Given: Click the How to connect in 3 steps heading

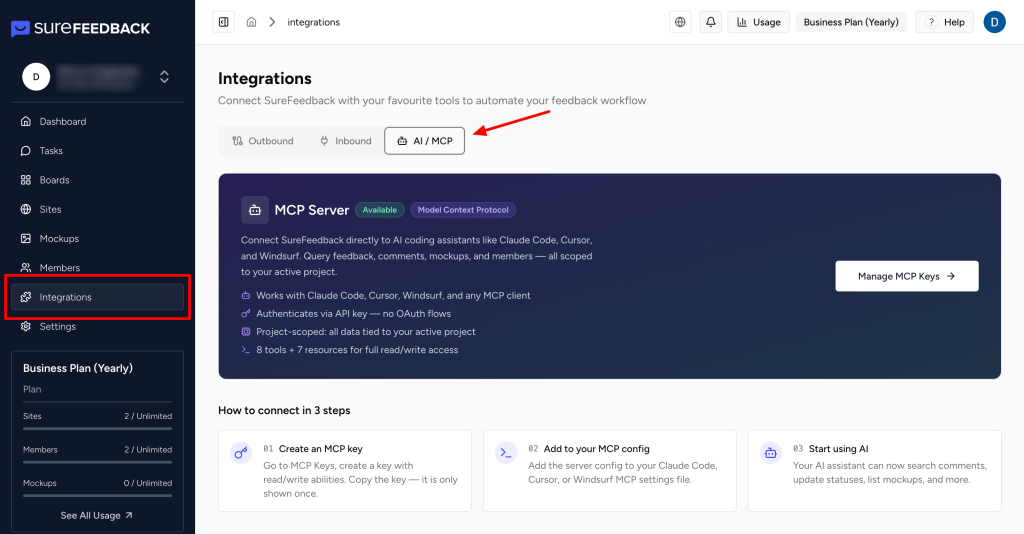Looking at the screenshot, I should [284, 411].
